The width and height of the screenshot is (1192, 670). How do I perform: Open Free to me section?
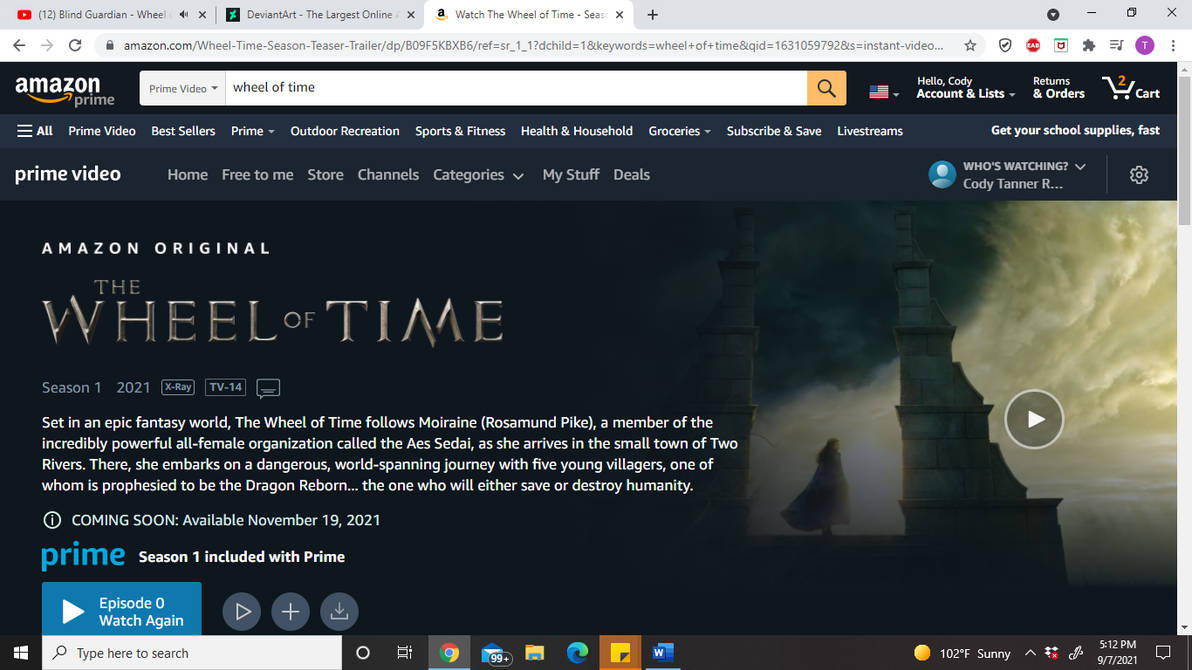(x=257, y=175)
